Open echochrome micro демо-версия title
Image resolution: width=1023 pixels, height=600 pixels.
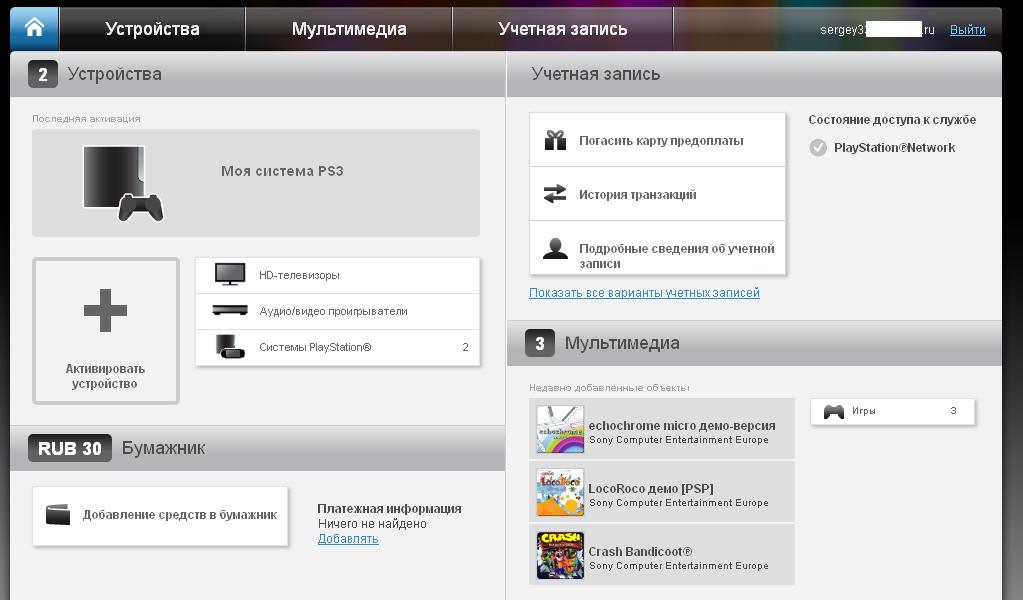pyautogui.click(x=682, y=425)
